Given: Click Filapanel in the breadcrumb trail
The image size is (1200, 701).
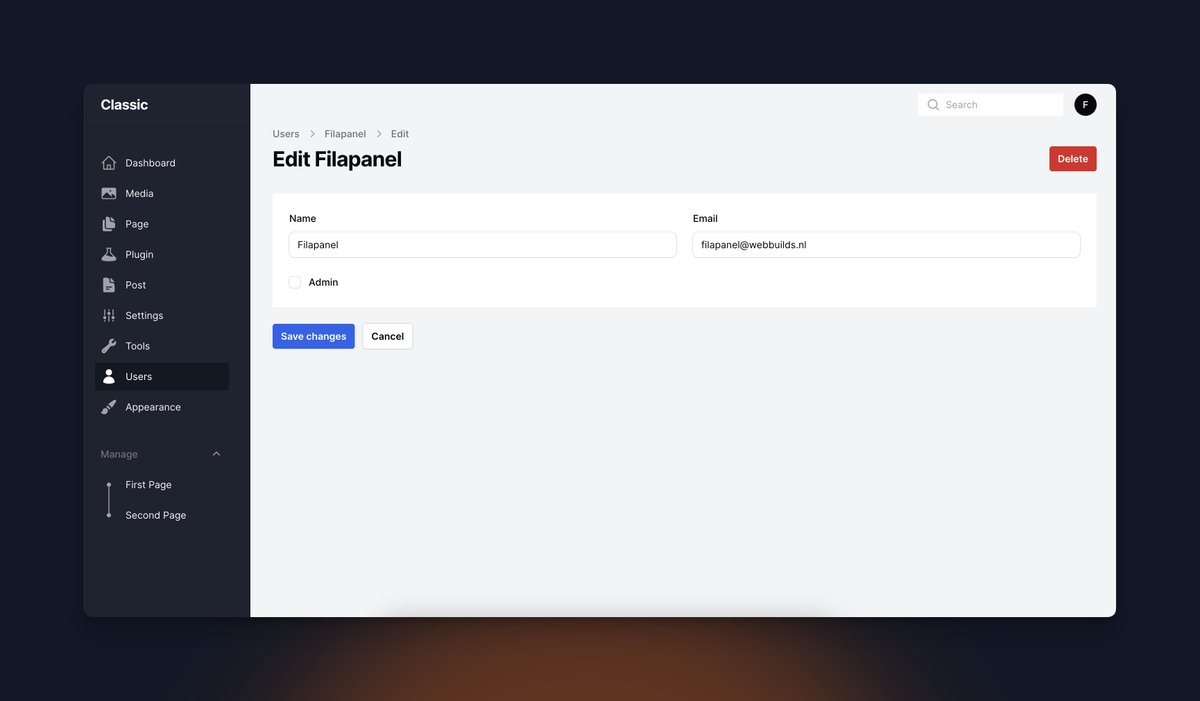Looking at the screenshot, I should point(344,133).
